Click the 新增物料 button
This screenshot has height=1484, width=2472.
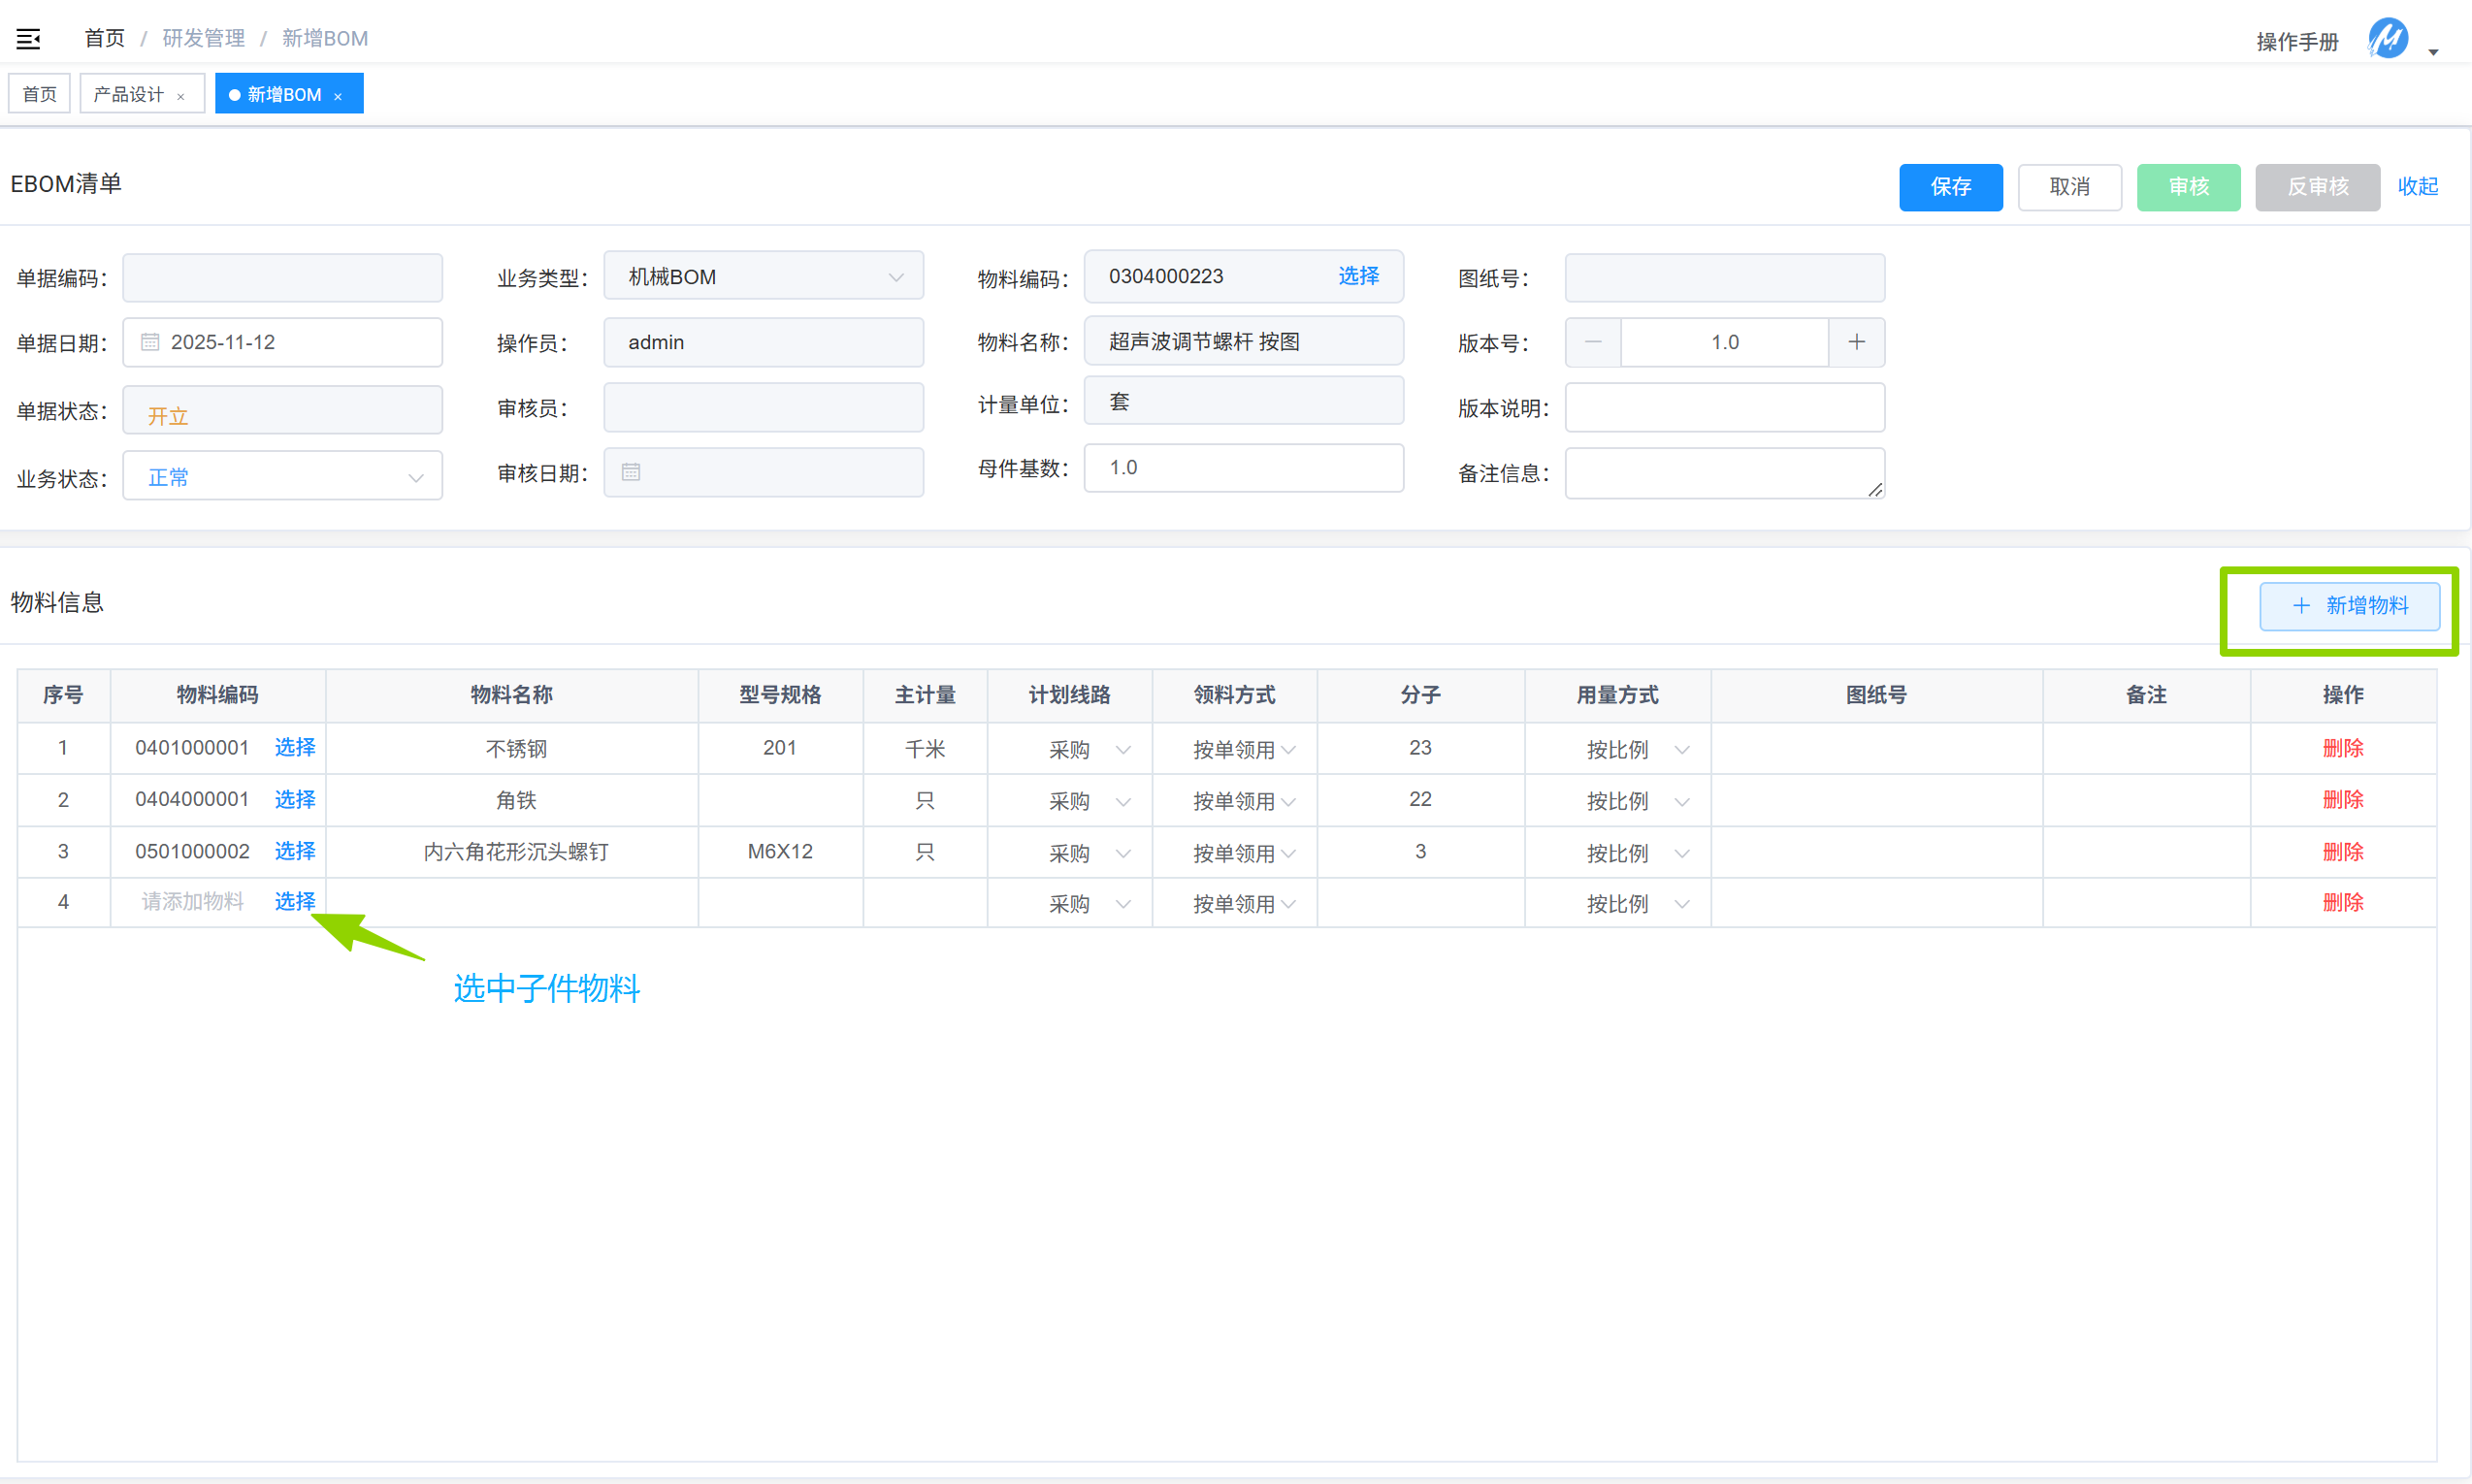pos(2349,606)
